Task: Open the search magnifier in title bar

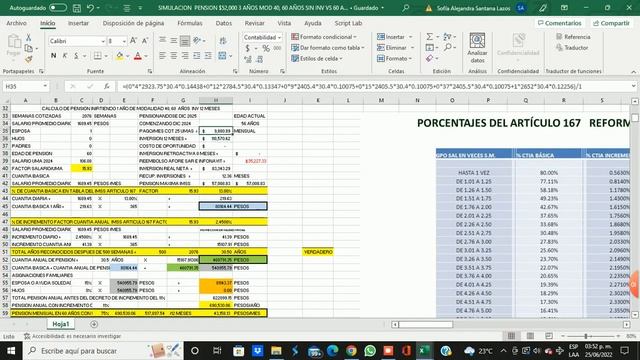Action: 405,8
